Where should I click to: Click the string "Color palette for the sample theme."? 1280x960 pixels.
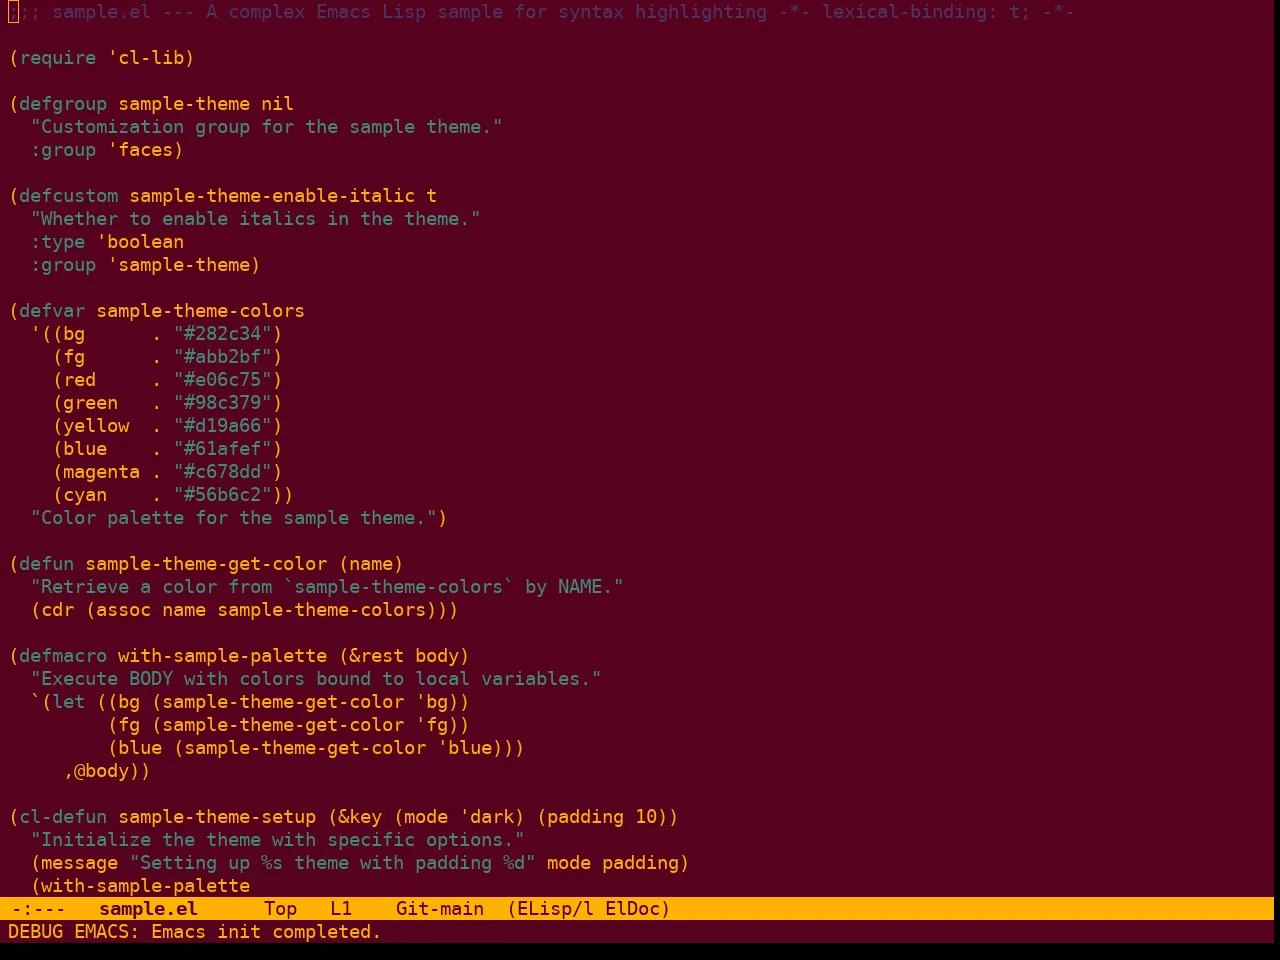point(234,518)
